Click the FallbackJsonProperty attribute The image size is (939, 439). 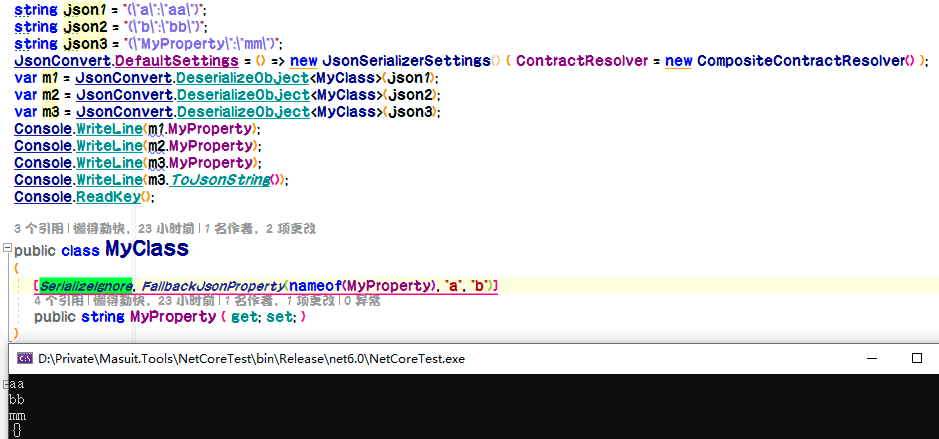(x=213, y=286)
